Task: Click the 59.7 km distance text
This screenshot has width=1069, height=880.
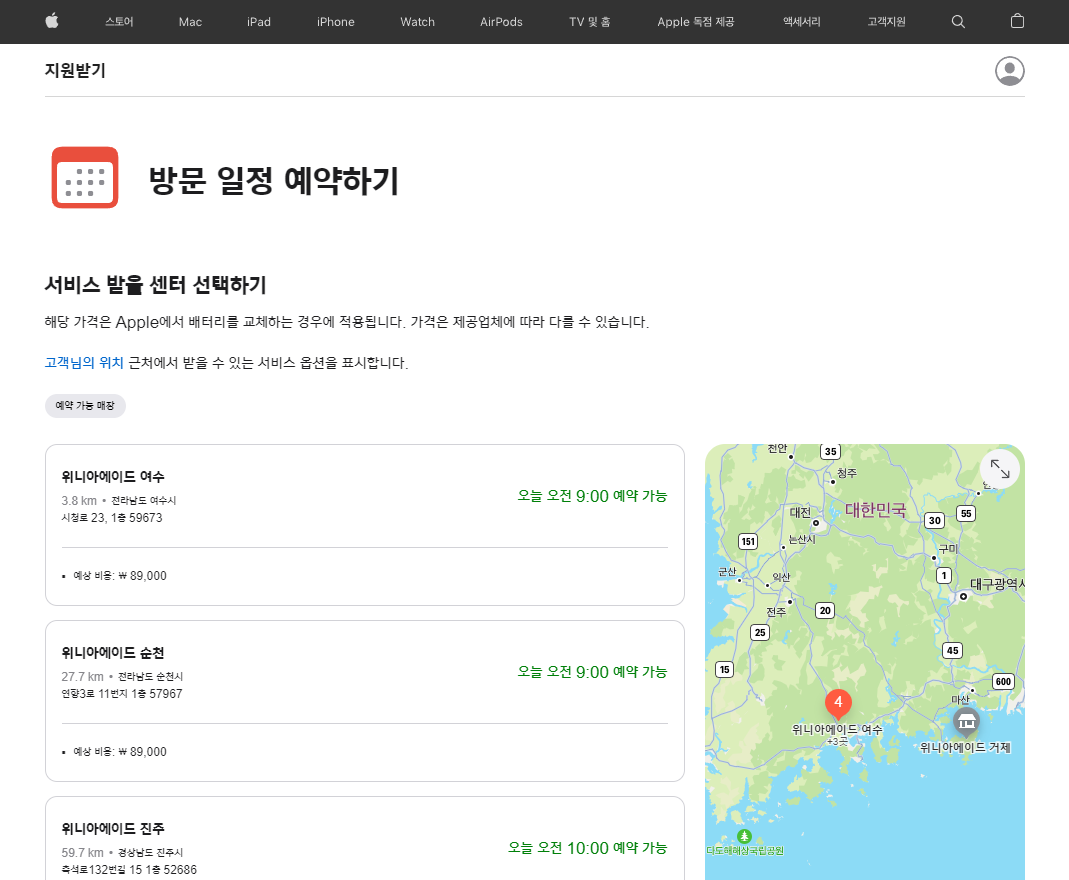Action: pyautogui.click(x=82, y=852)
